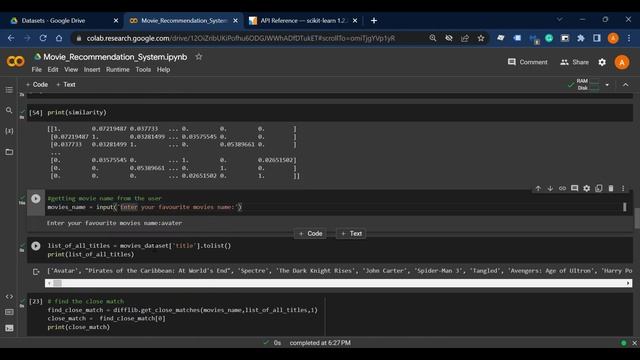Move the selected cell down

550,188
